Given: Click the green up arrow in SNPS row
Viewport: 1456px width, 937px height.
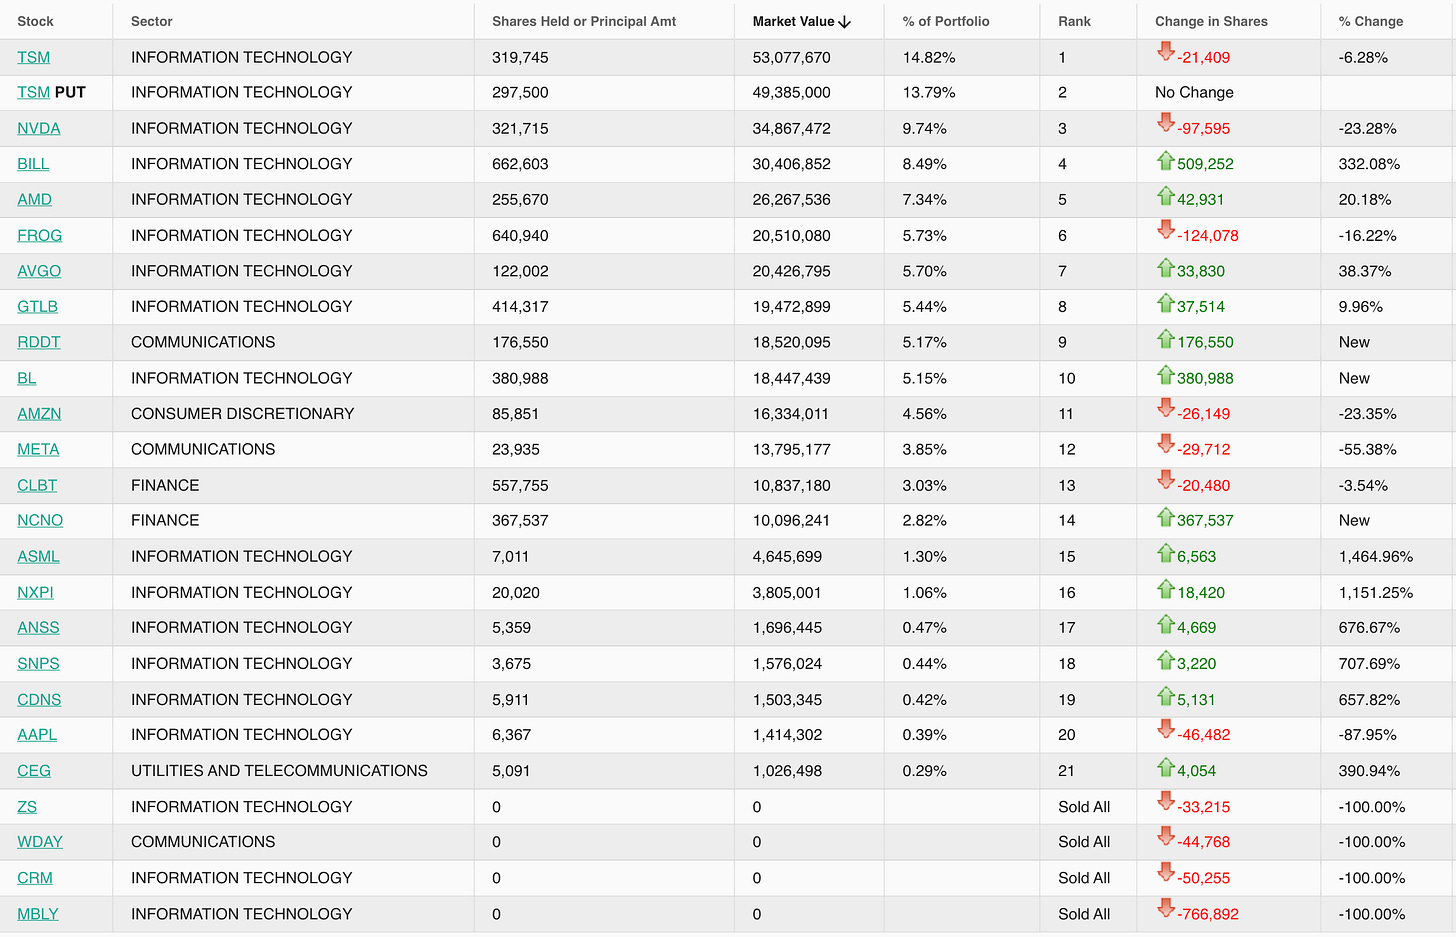Looking at the screenshot, I should (x=1165, y=660).
